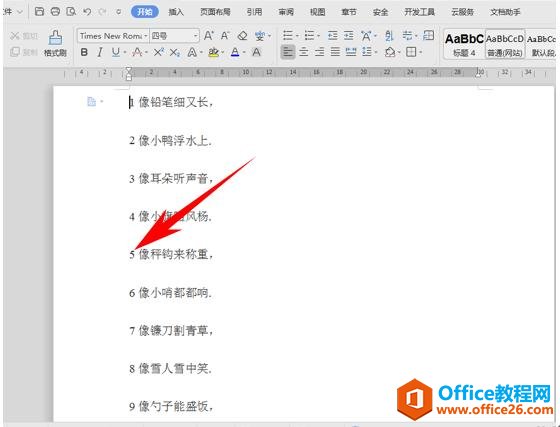The height and width of the screenshot is (427, 560).
Task: Click the Distributed alignment icon
Action: click(351, 52)
